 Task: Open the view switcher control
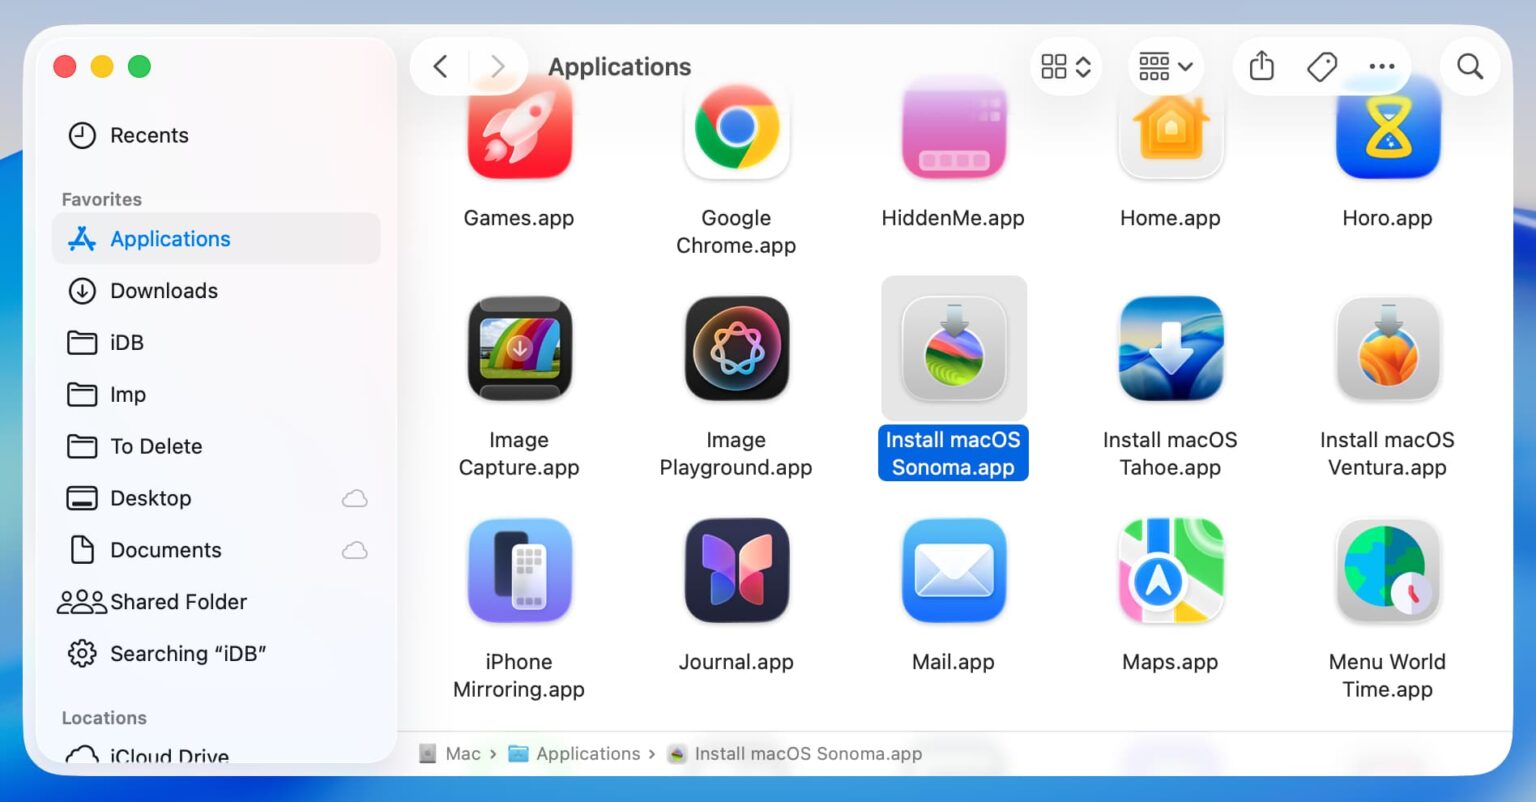(x=1065, y=66)
